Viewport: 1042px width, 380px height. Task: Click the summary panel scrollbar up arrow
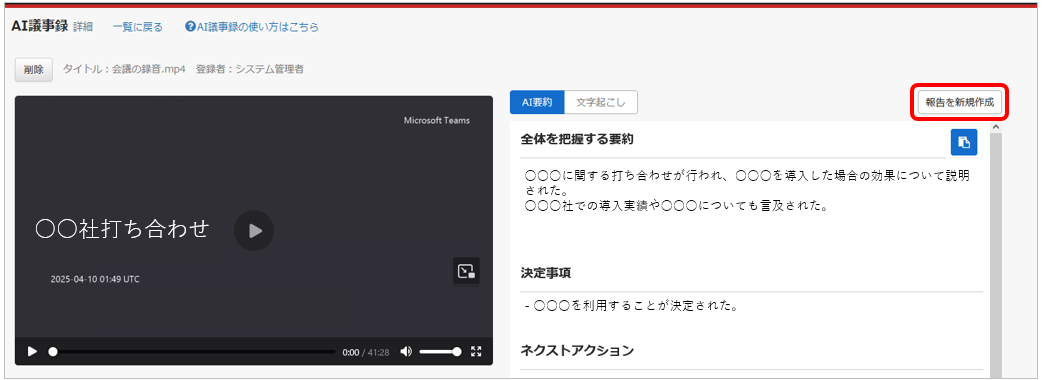(995, 126)
